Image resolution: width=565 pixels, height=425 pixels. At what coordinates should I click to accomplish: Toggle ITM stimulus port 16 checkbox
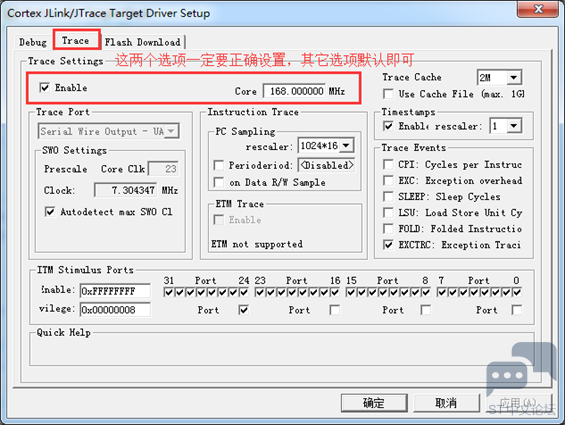[335, 292]
